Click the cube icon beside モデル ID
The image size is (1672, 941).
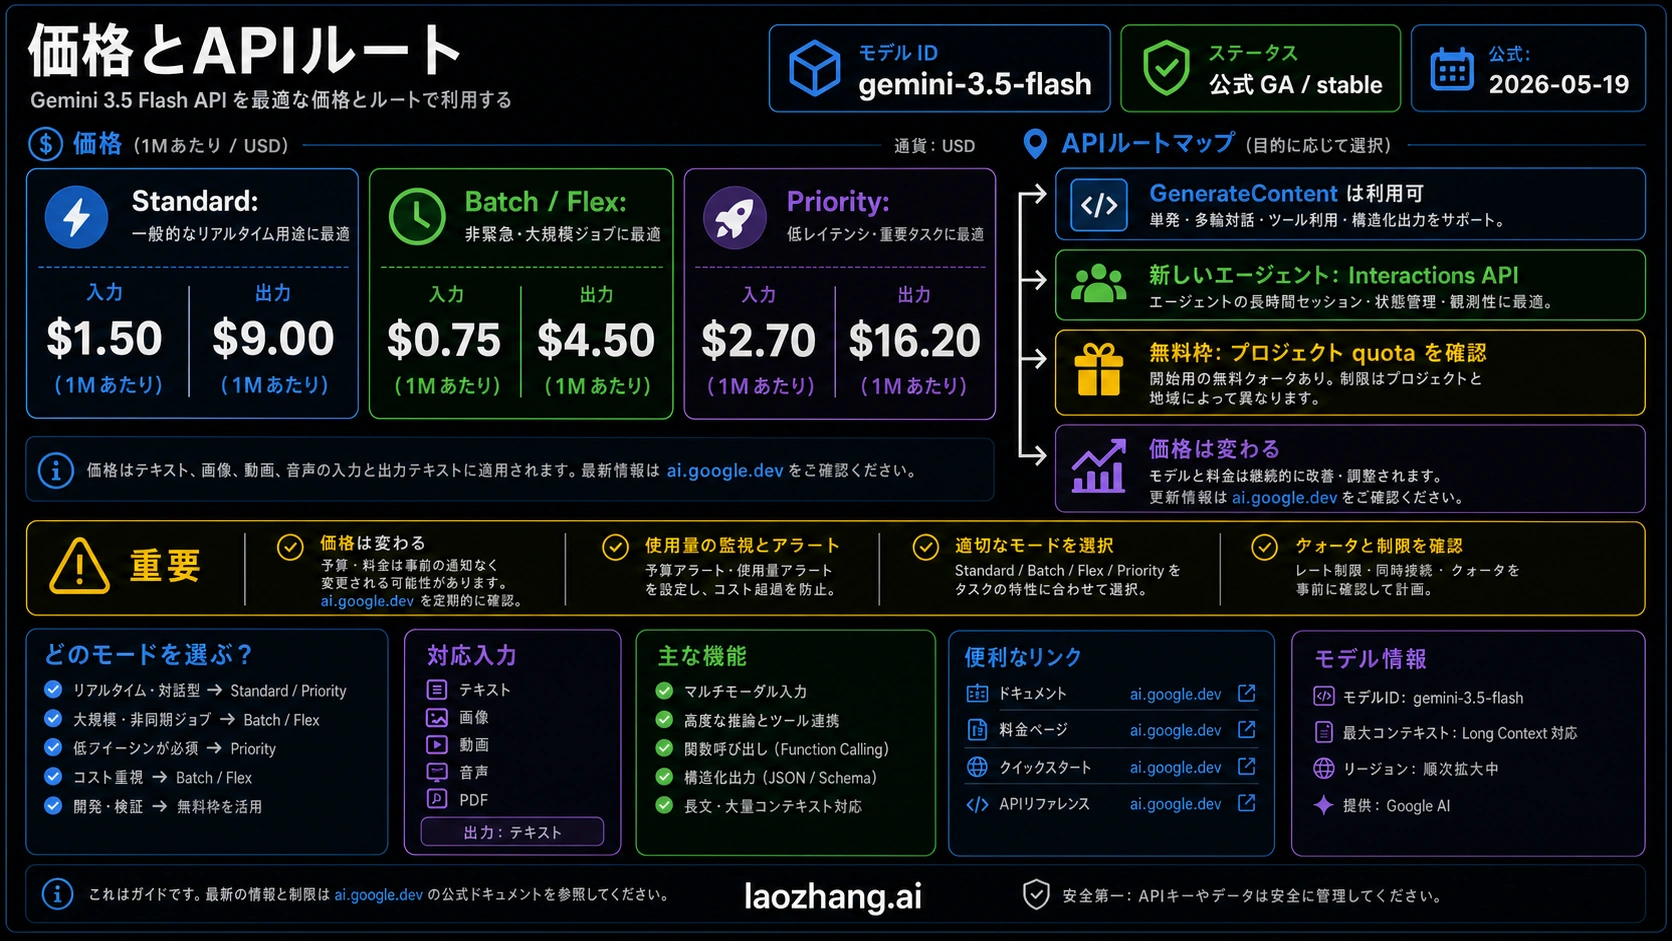point(814,68)
